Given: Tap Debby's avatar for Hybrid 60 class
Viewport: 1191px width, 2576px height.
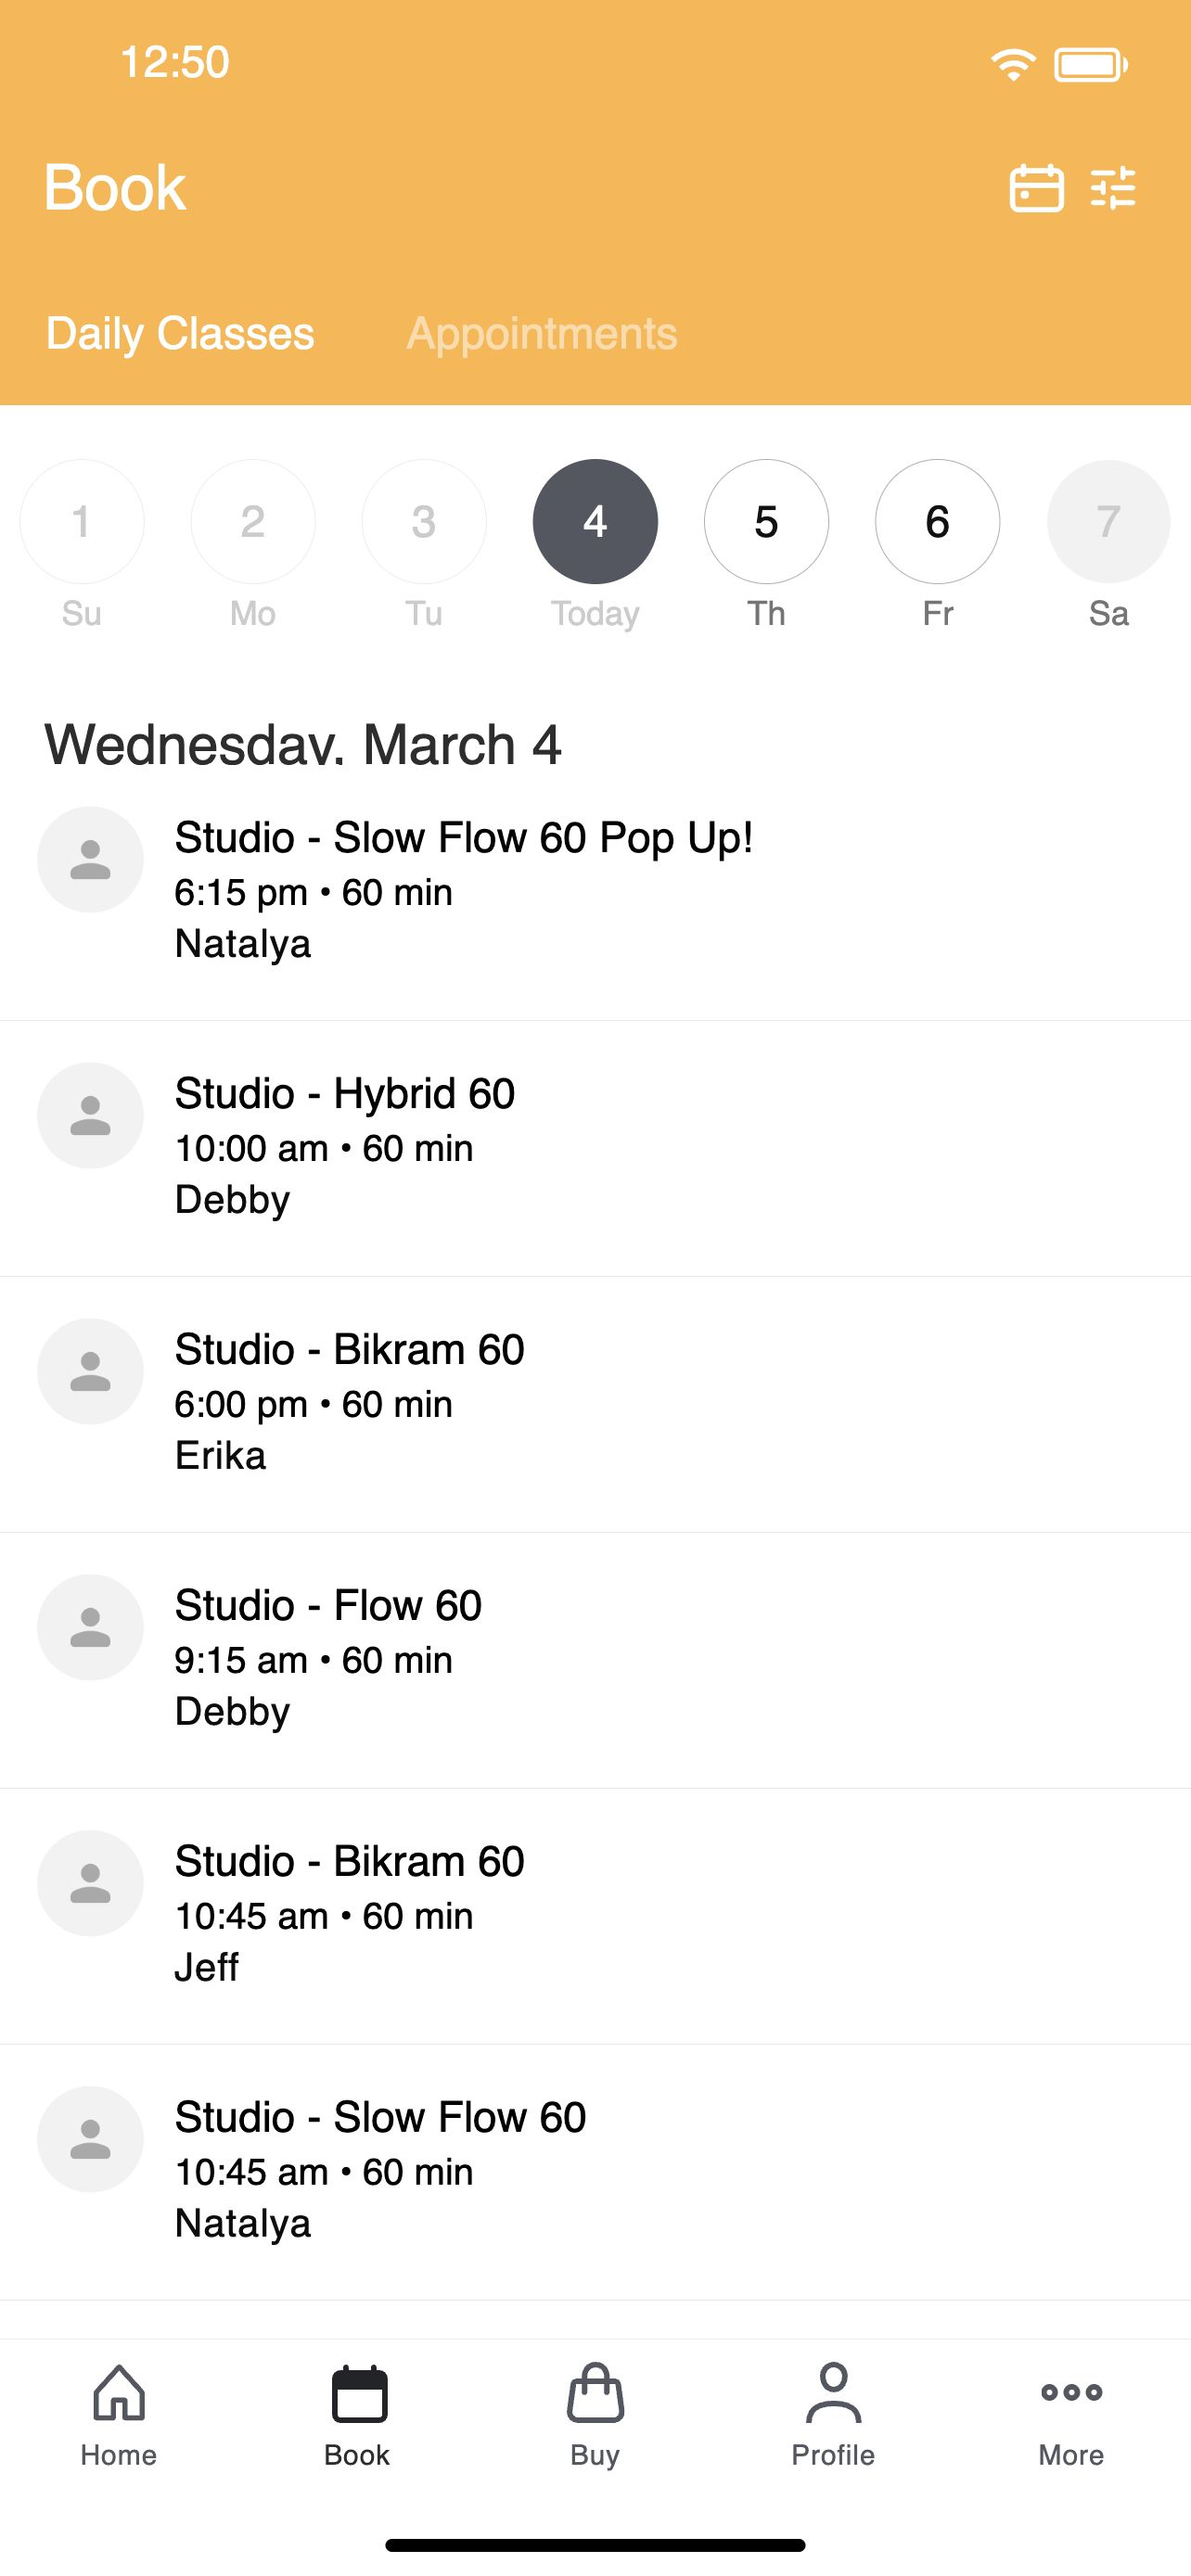Looking at the screenshot, I should pyautogui.click(x=90, y=1116).
